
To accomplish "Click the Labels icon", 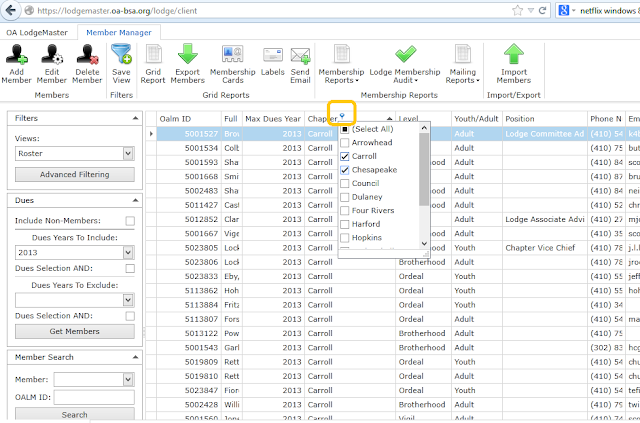I will click(273, 55).
